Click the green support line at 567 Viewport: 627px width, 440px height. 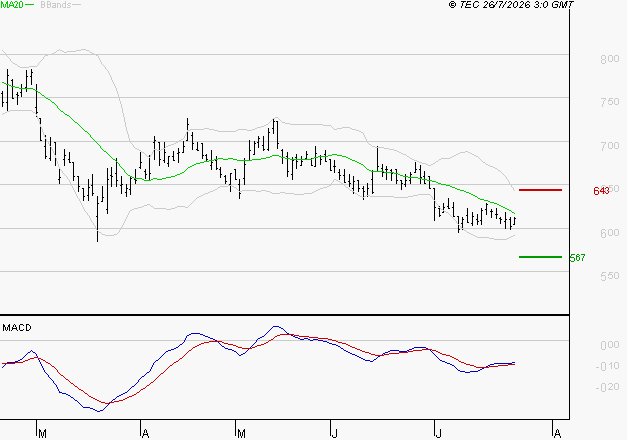click(x=540, y=257)
